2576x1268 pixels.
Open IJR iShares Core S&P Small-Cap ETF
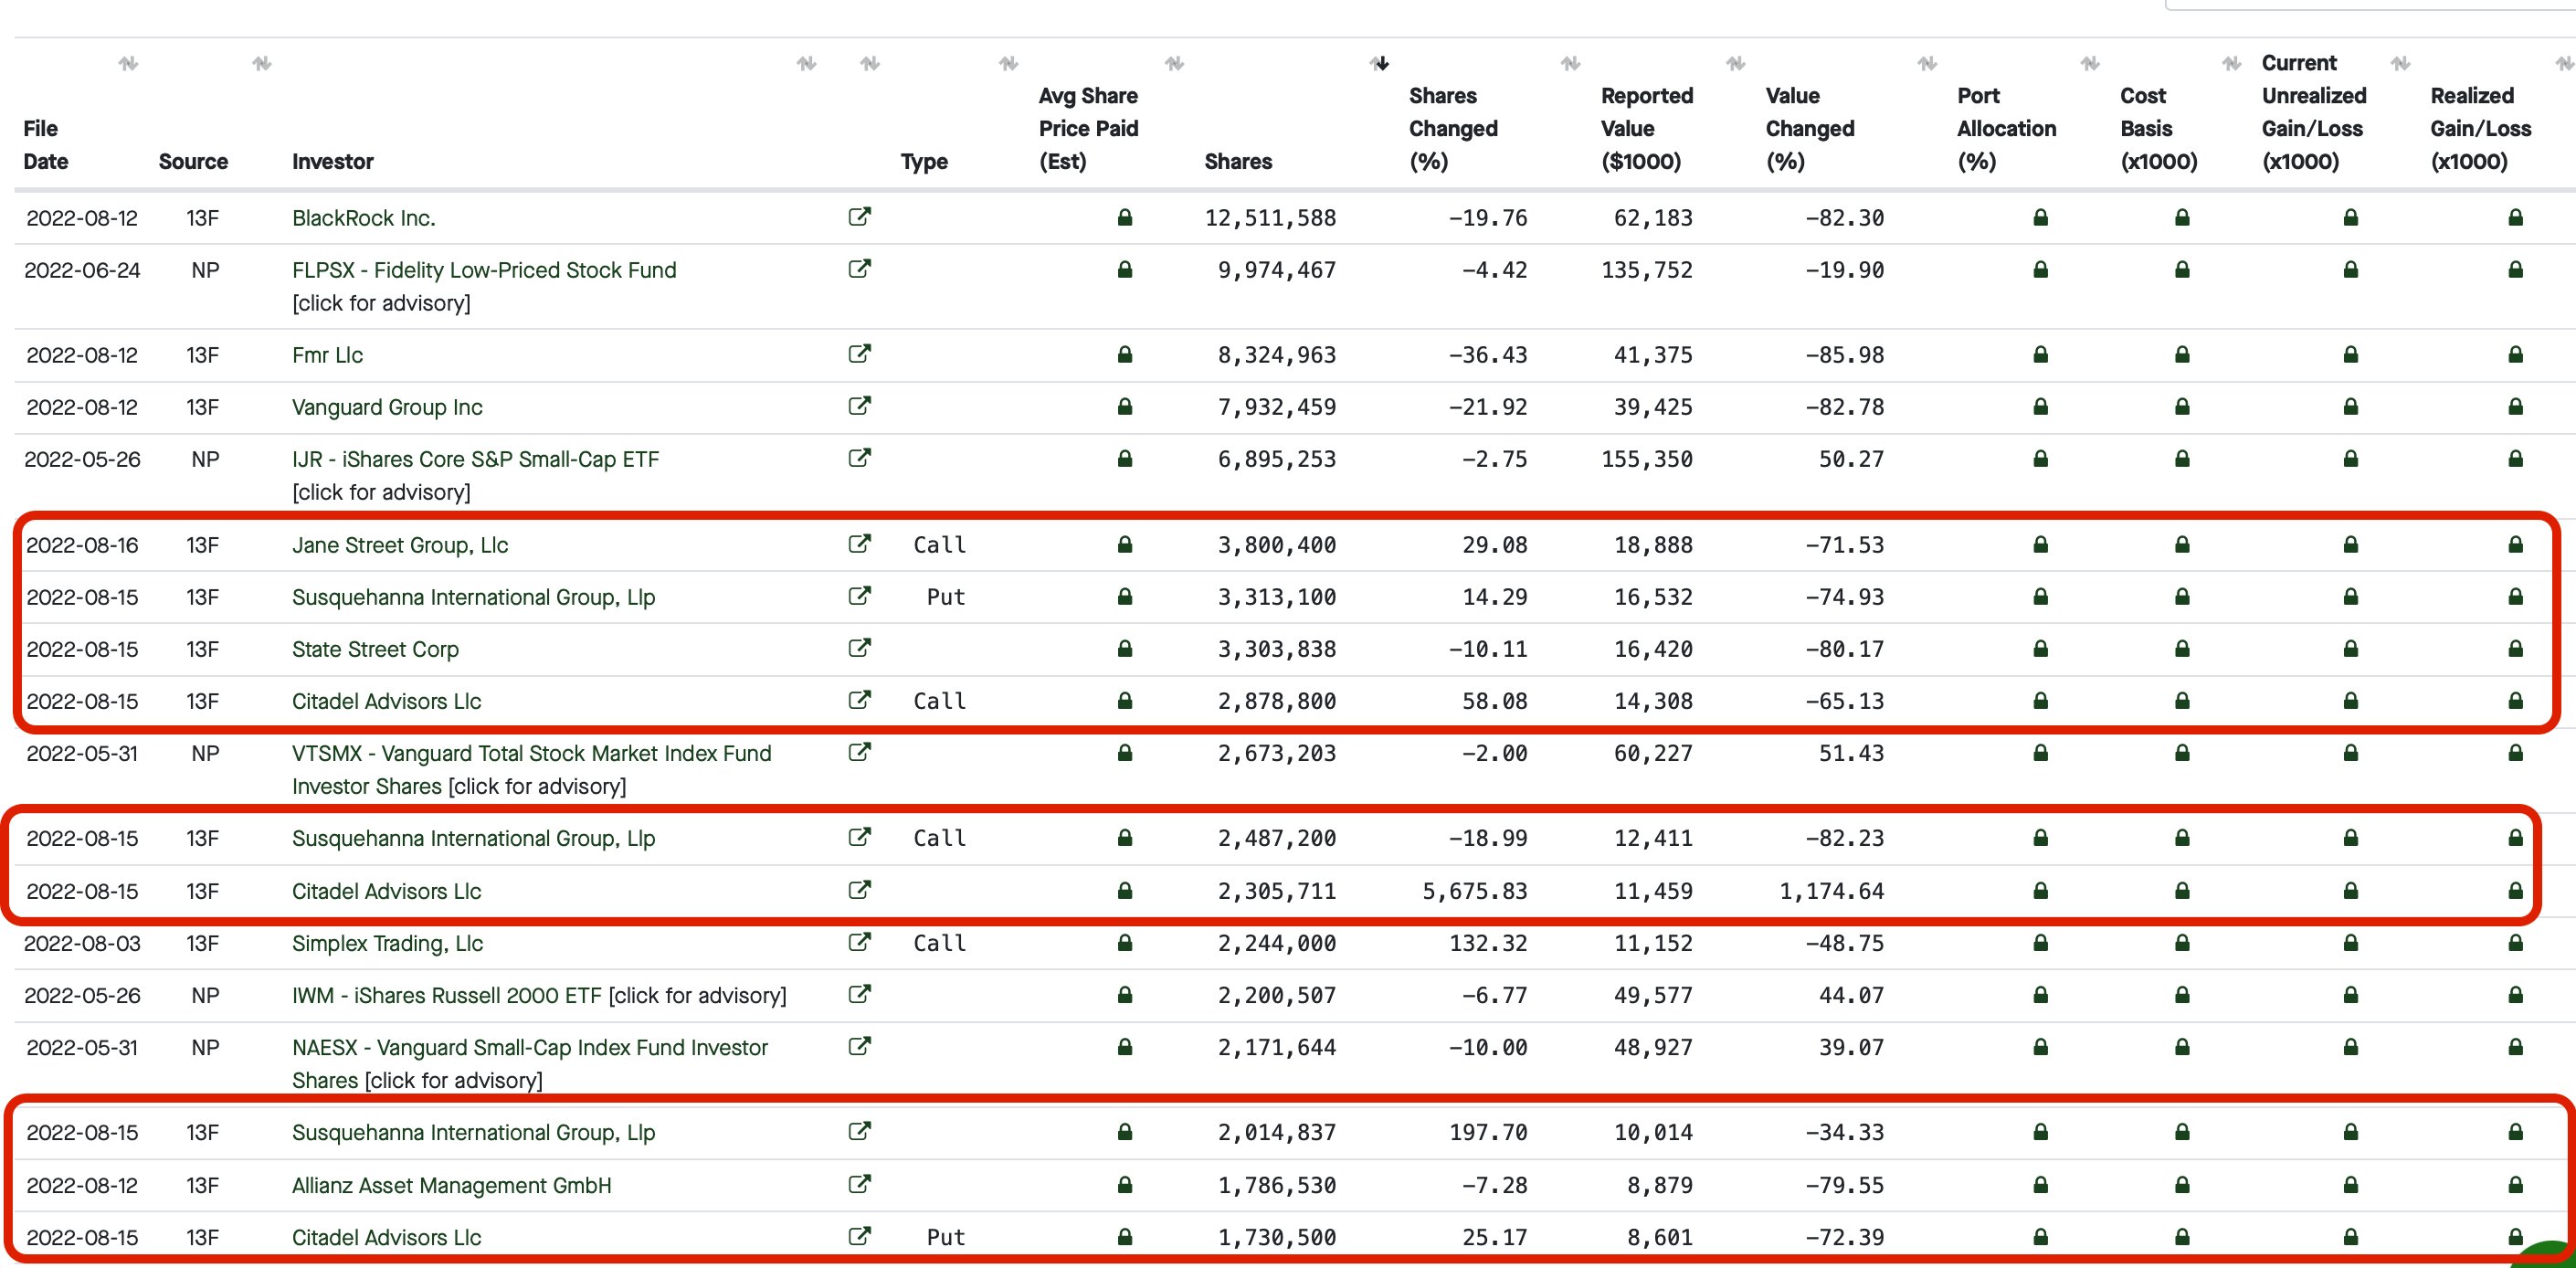point(475,459)
